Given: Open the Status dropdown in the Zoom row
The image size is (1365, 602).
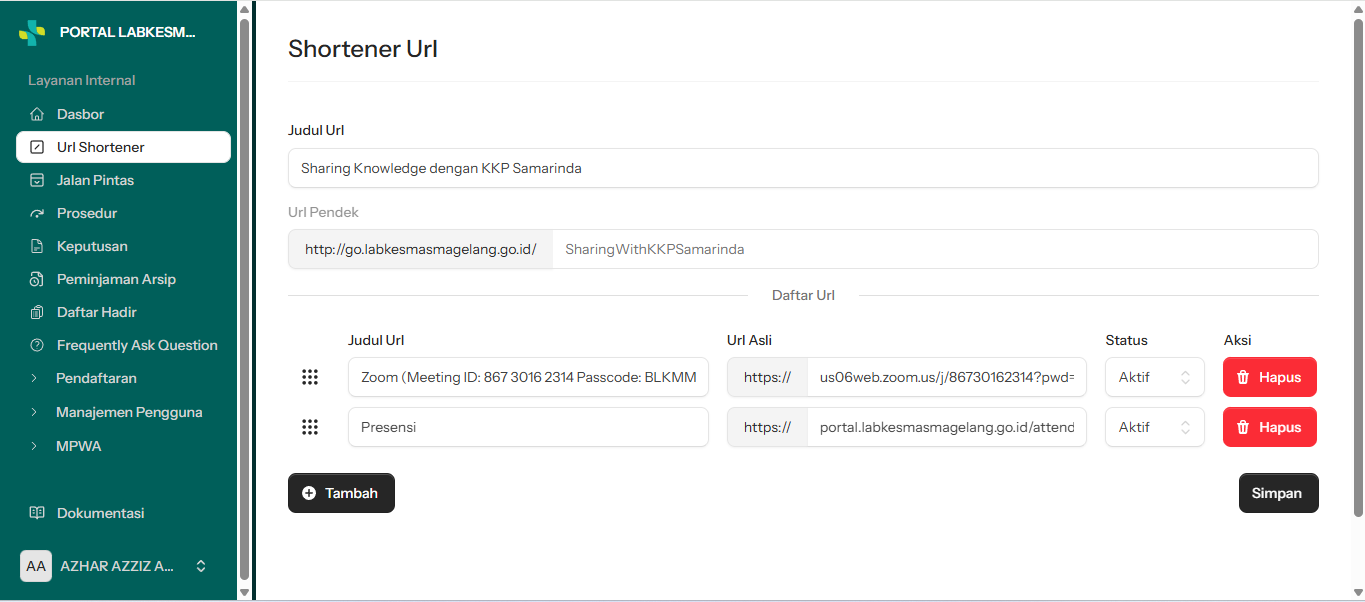Looking at the screenshot, I should tap(1155, 377).
